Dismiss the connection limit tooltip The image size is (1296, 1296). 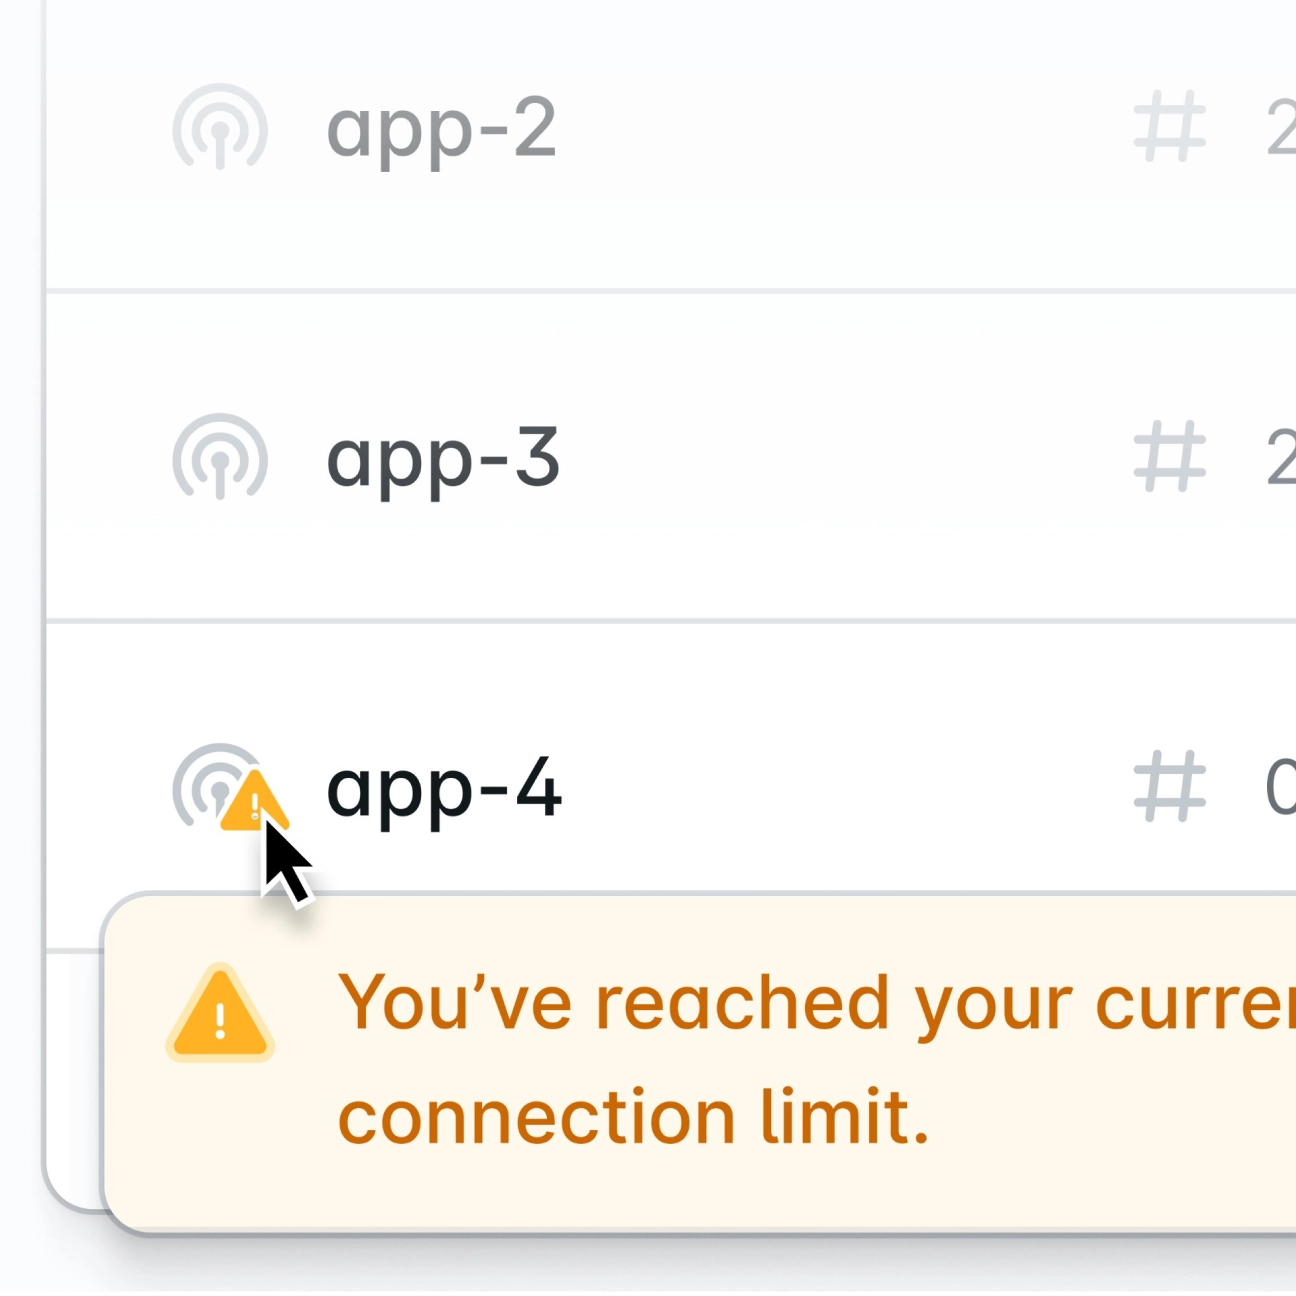[x=700, y=1060]
